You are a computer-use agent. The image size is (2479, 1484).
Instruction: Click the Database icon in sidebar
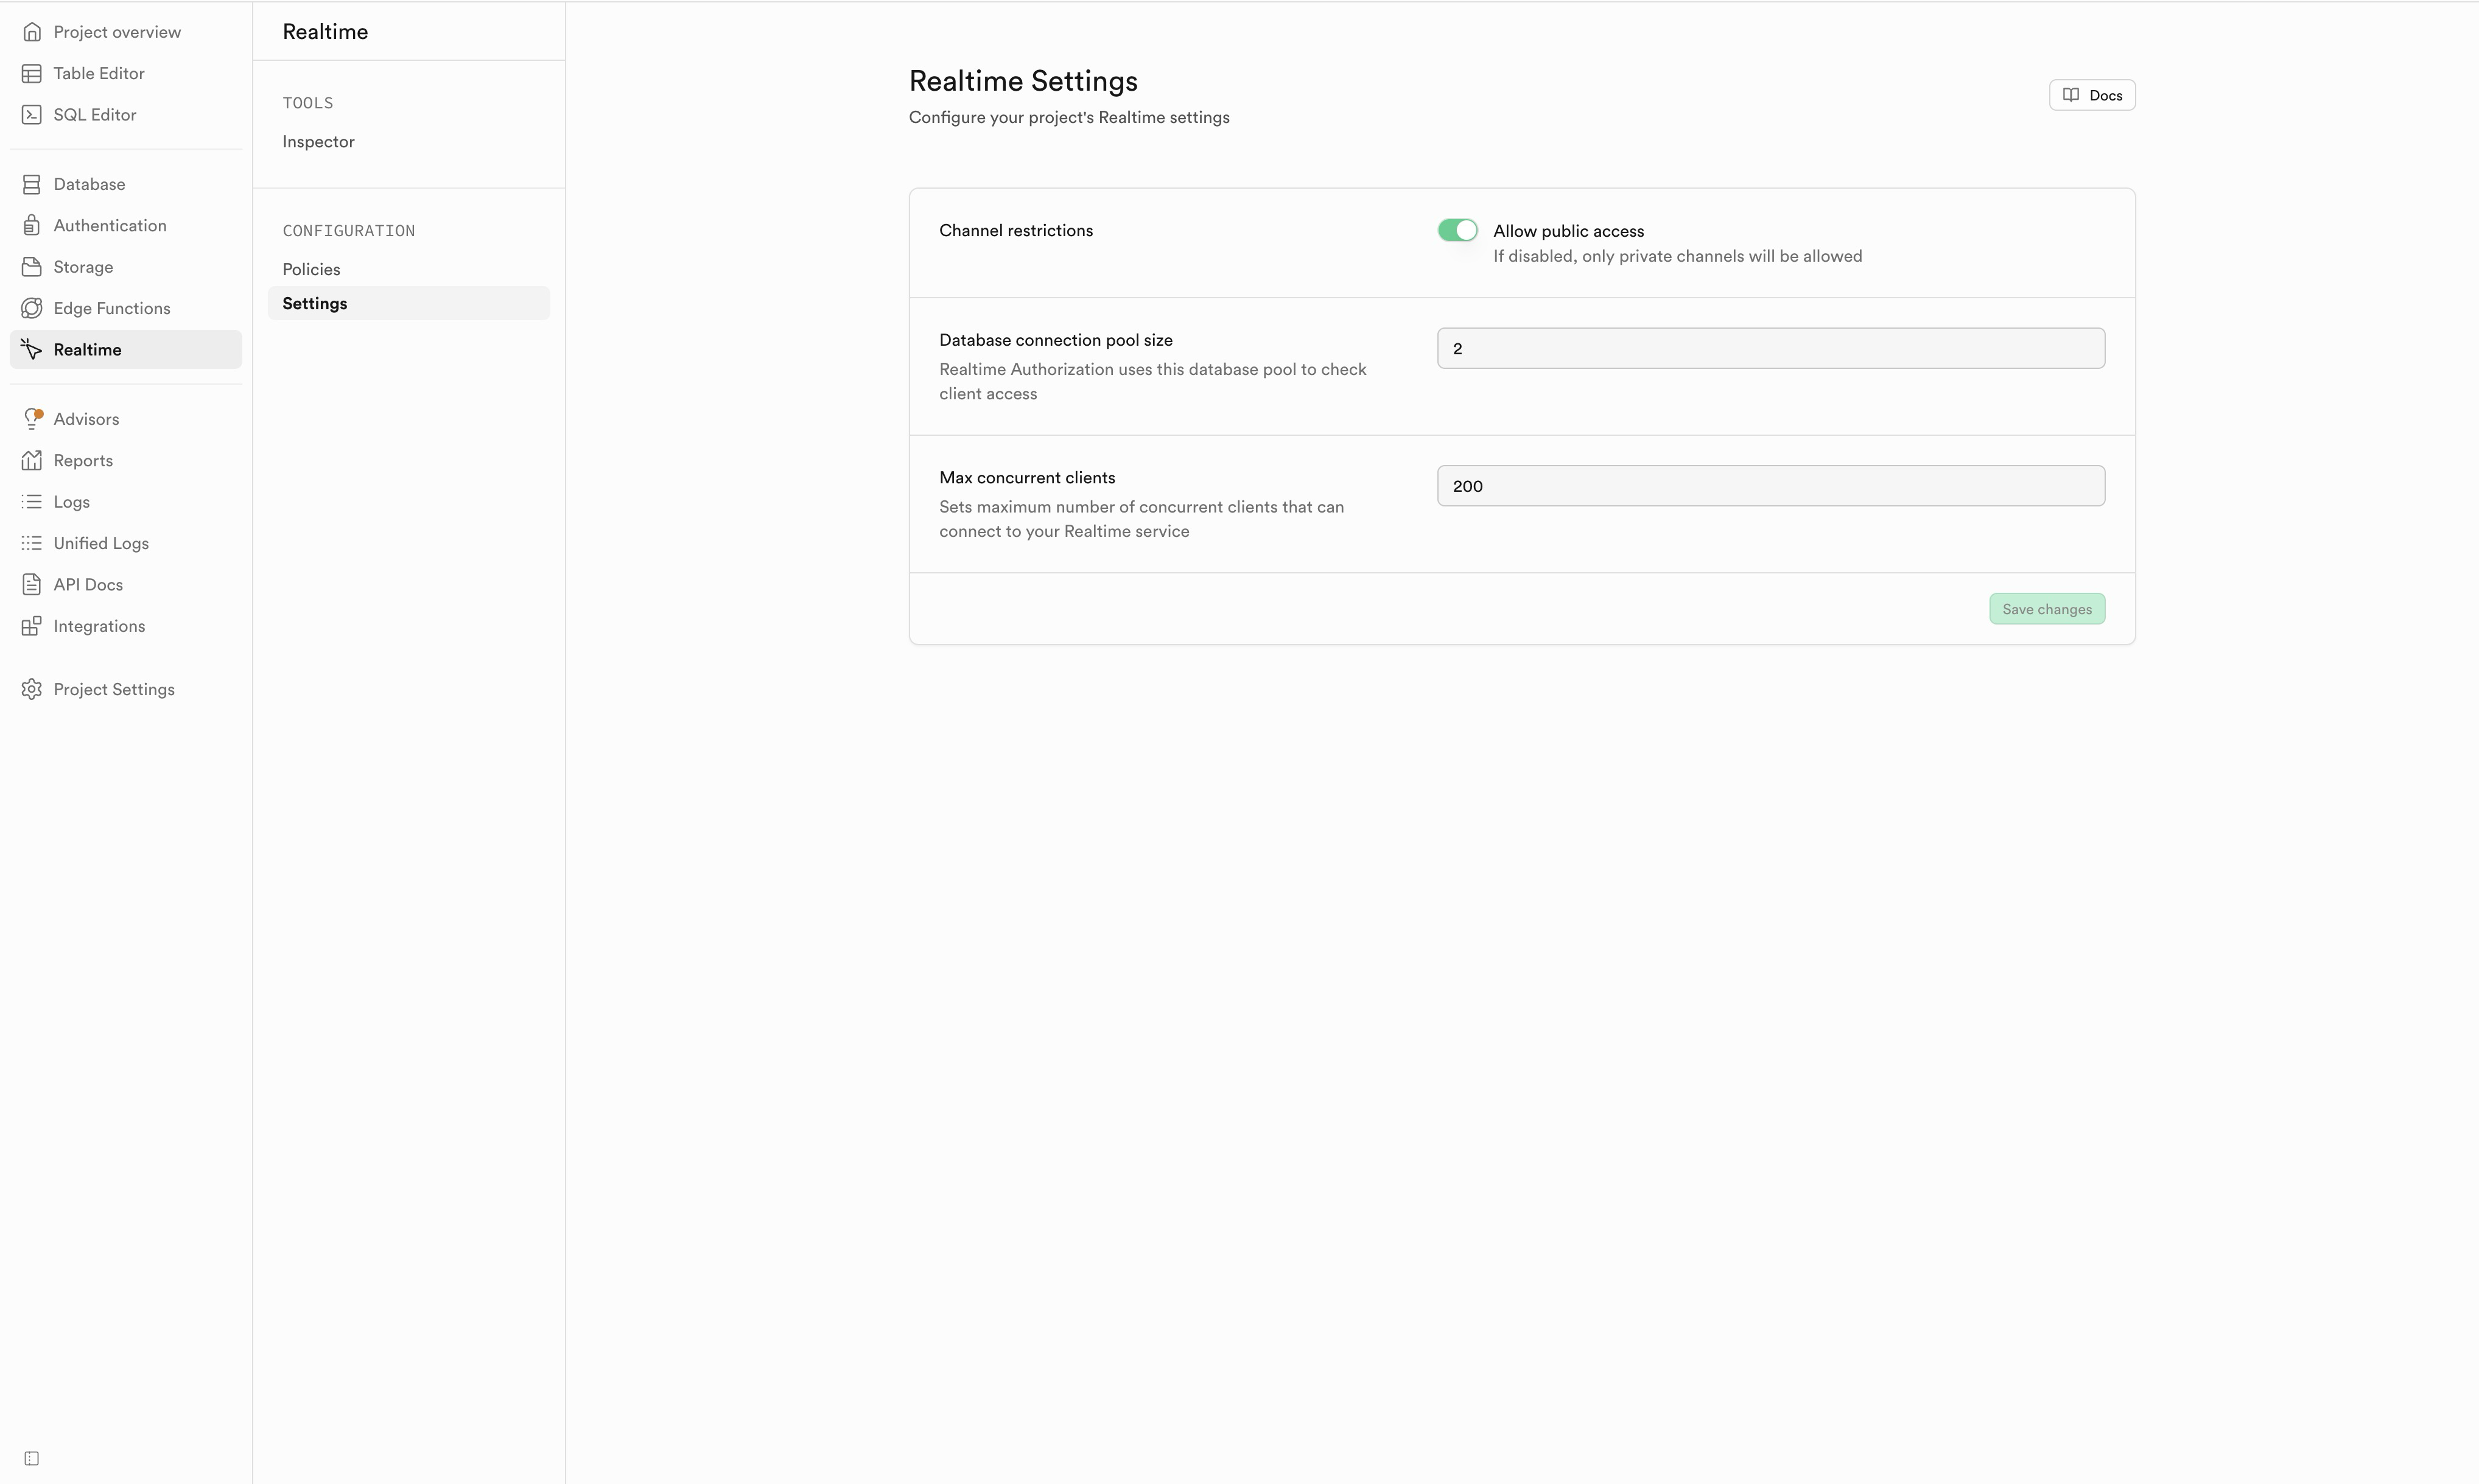click(32, 184)
